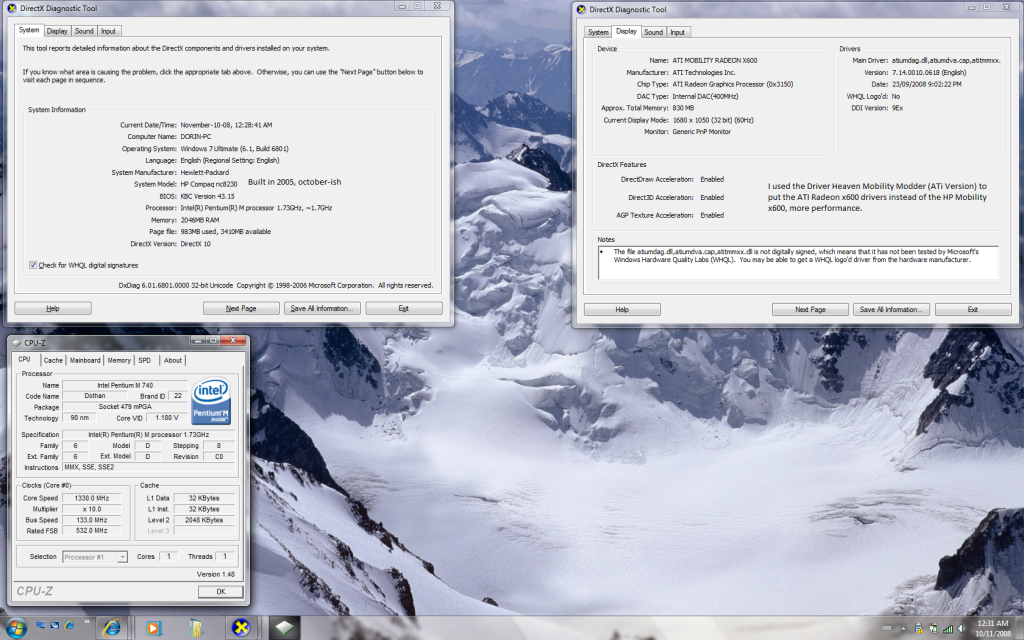This screenshot has height=640, width=1024.
Task: Switch to Sound tab in left DirectX window
Action: coord(84,31)
